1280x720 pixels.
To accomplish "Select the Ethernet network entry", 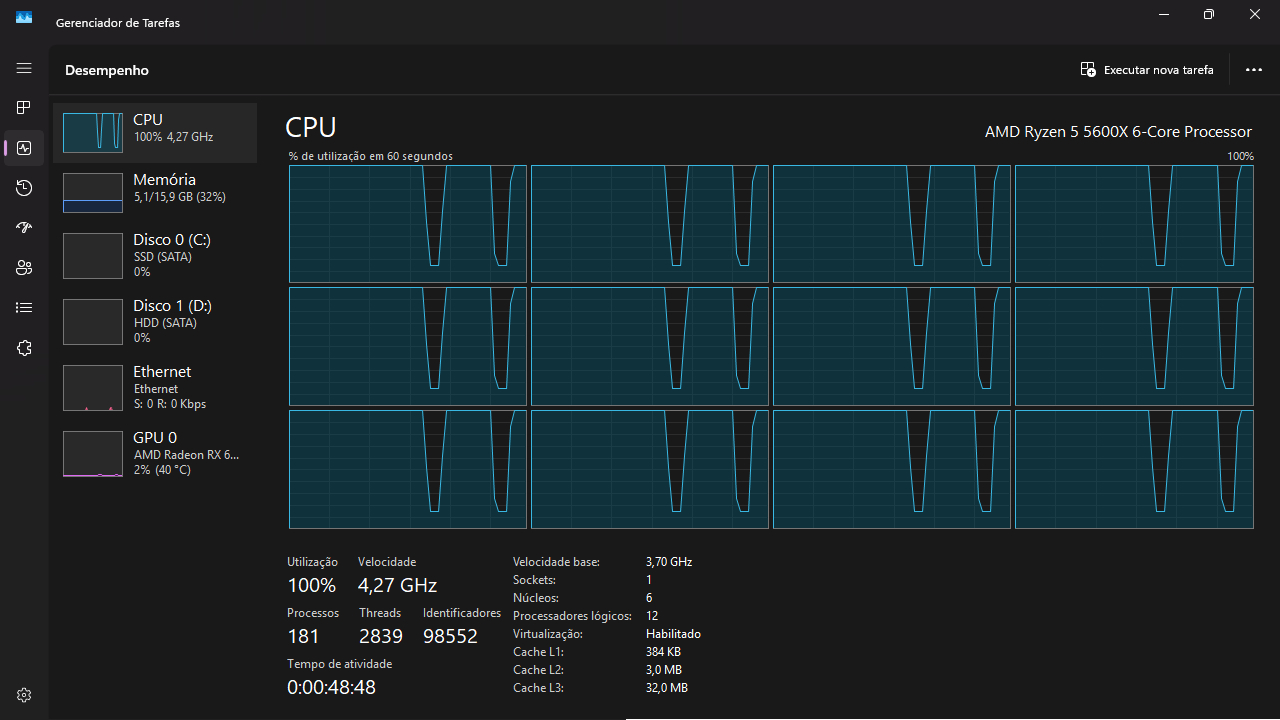I will click(155, 387).
